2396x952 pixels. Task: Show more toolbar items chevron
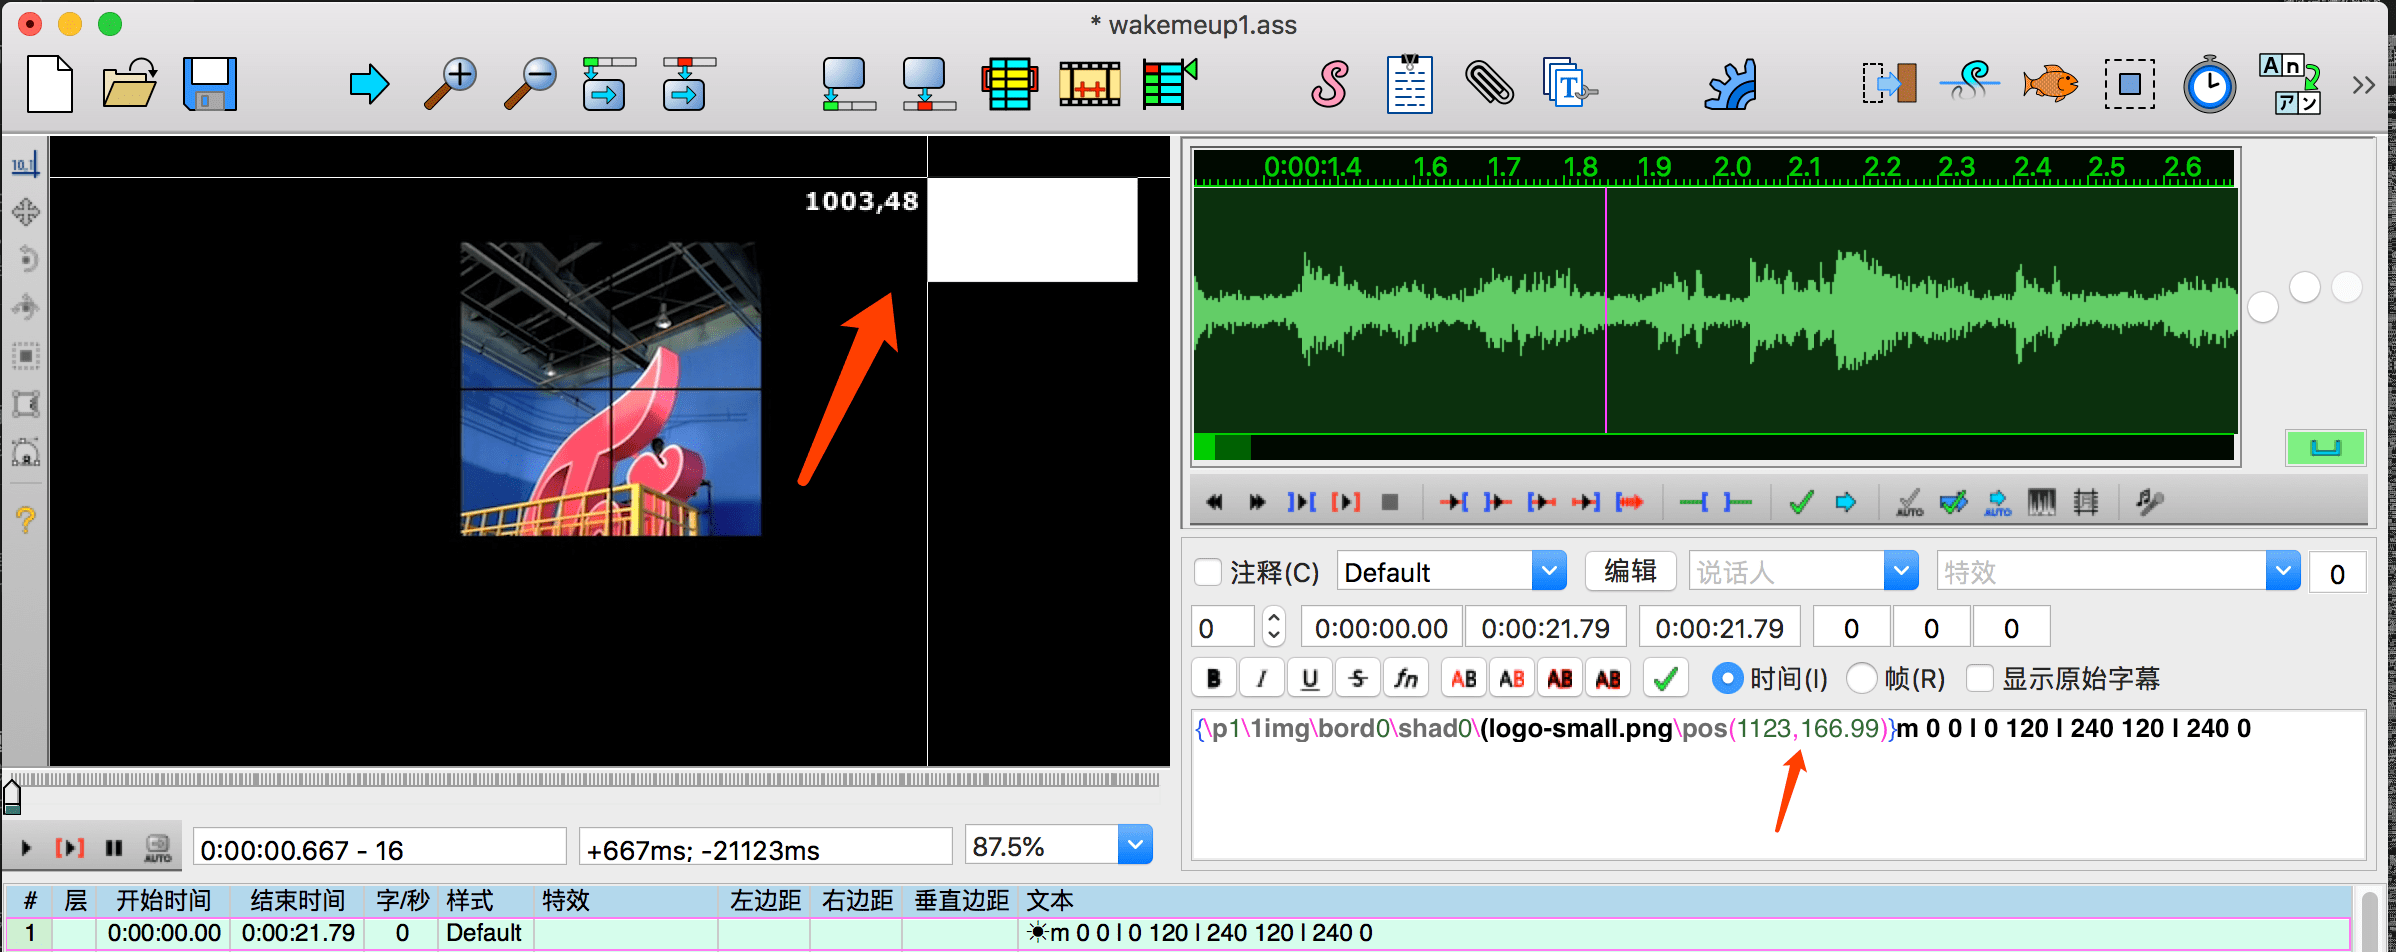click(x=2363, y=85)
